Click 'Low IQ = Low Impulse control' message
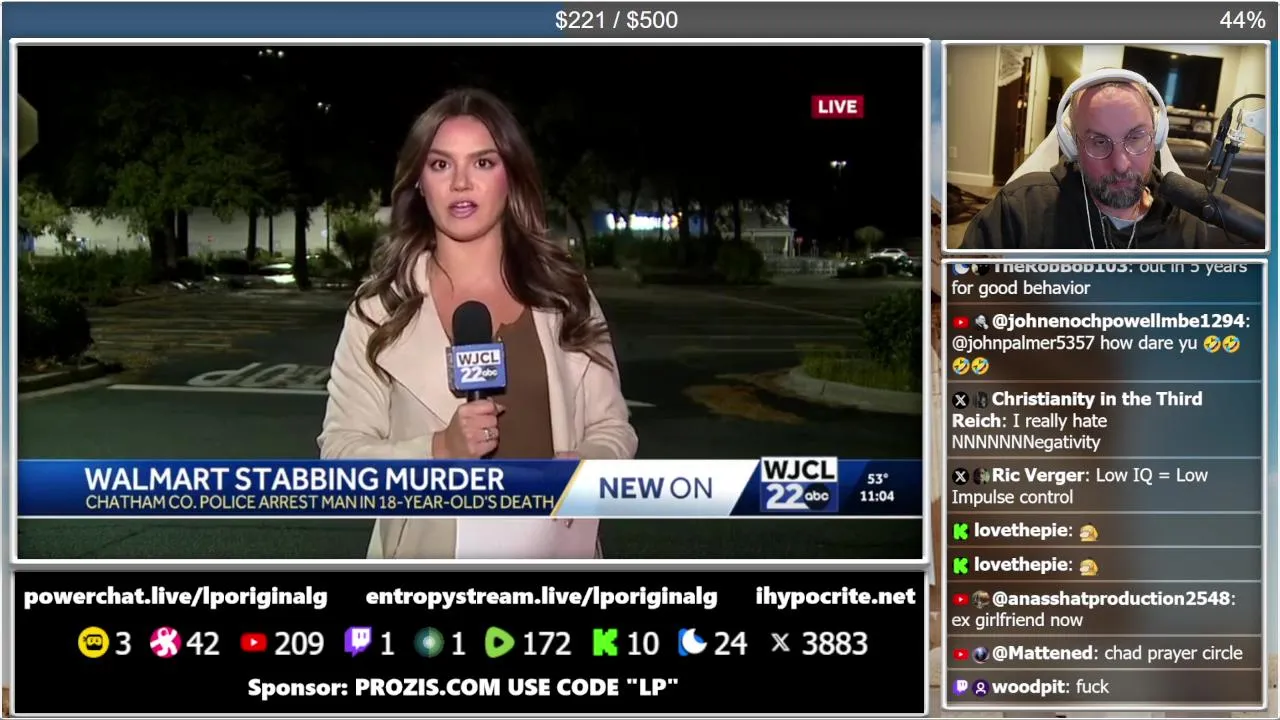 pyautogui.click(x=1080, y=486)
